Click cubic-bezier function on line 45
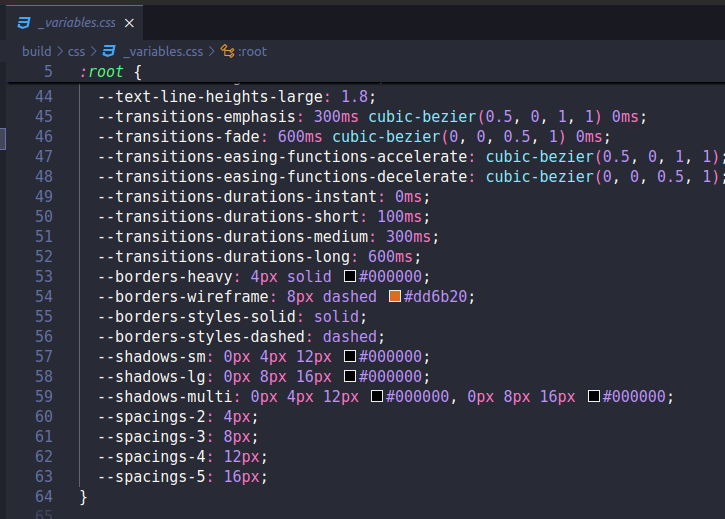This screenshot has width=725, height=519. click(x=422, y=117)
